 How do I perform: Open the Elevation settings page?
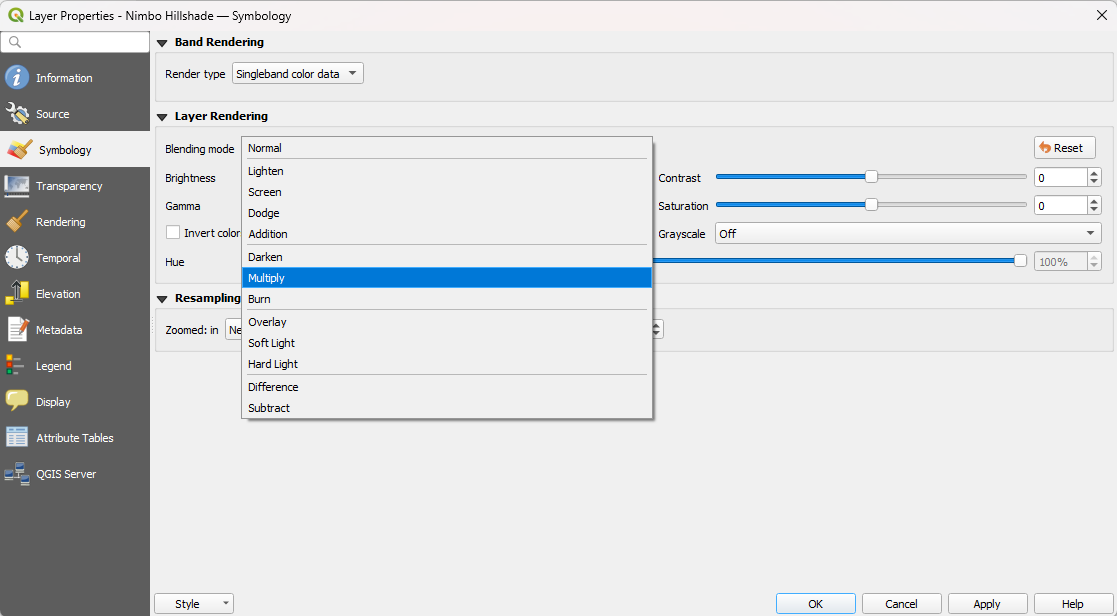click(60, 293)
